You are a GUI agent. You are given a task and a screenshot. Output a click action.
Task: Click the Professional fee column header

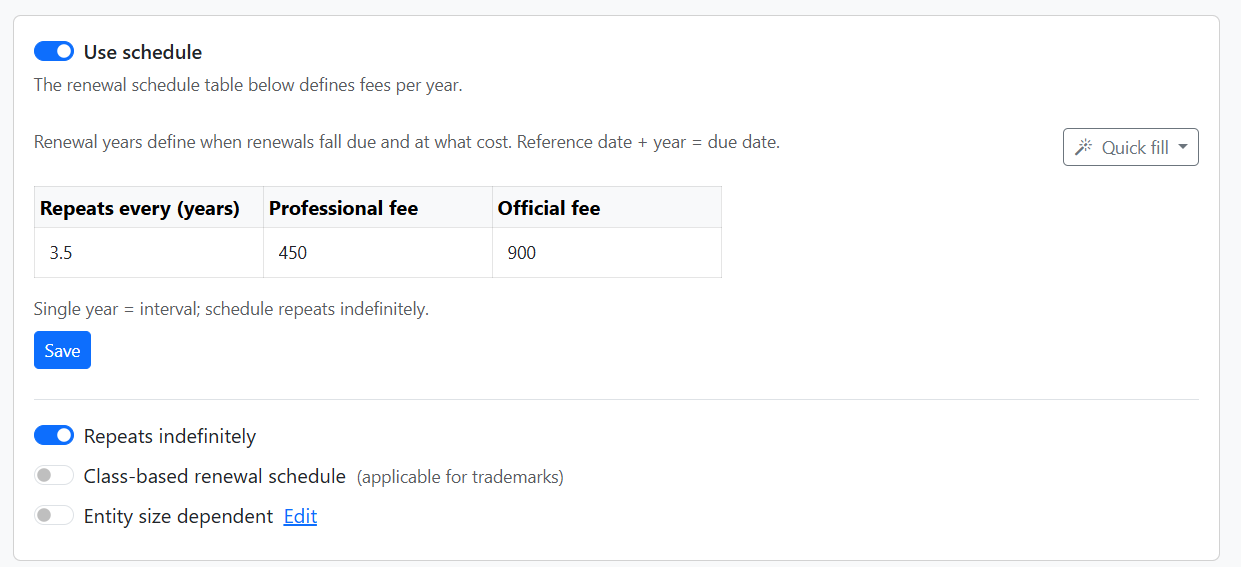tap(343, 208)
